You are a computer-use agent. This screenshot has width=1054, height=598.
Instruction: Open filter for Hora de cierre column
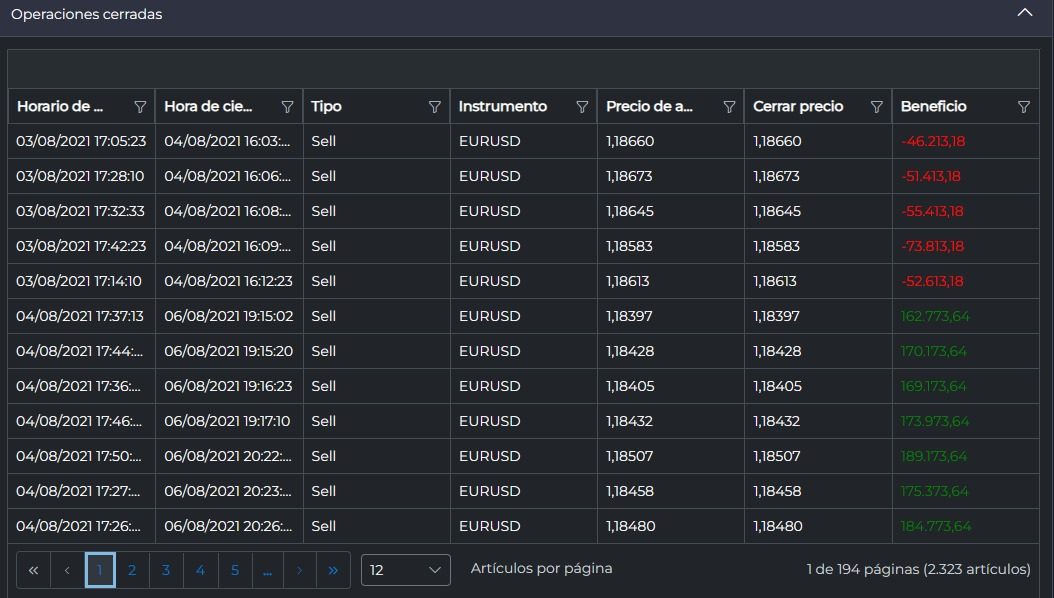pos(287,107)
